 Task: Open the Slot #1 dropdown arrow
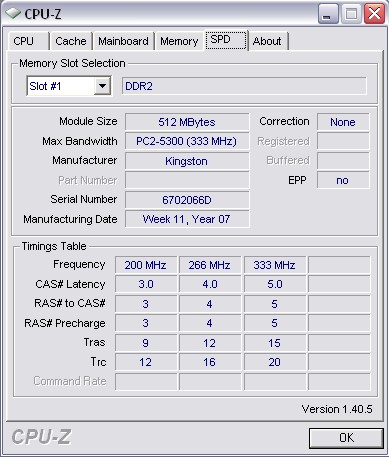click(102, 86)
